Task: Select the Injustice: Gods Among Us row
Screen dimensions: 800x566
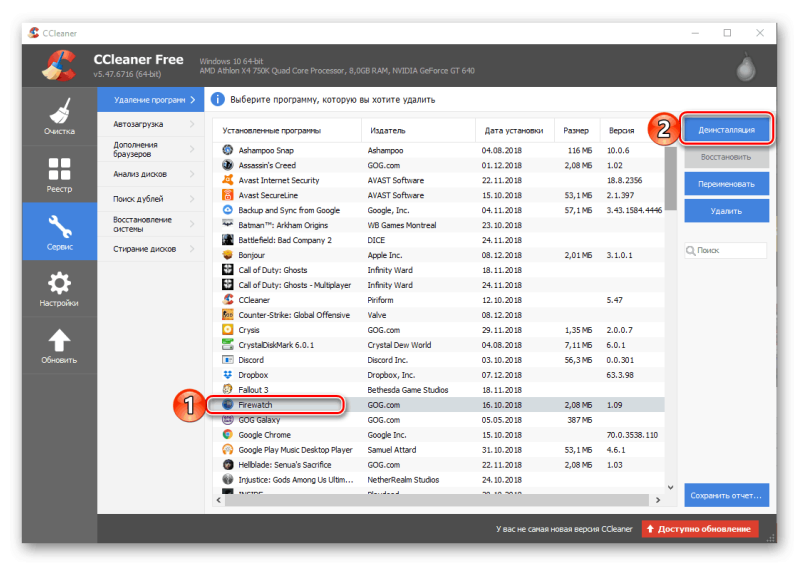Action: (439, 479)
